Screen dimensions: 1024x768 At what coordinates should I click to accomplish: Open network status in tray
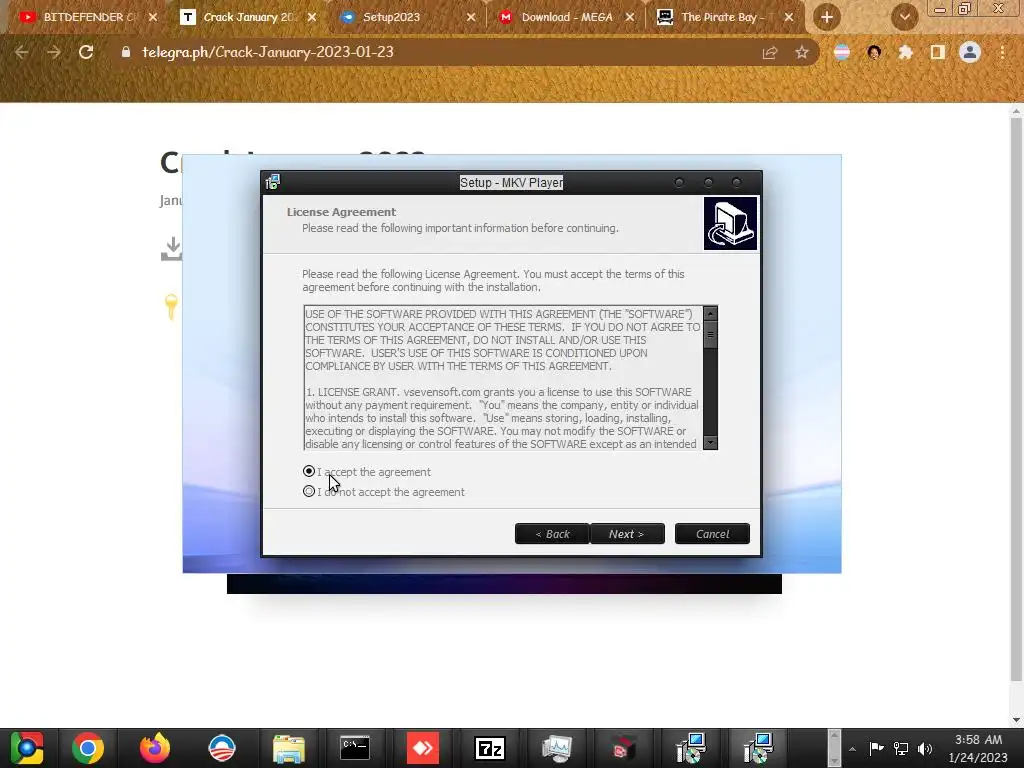(901, 748)
